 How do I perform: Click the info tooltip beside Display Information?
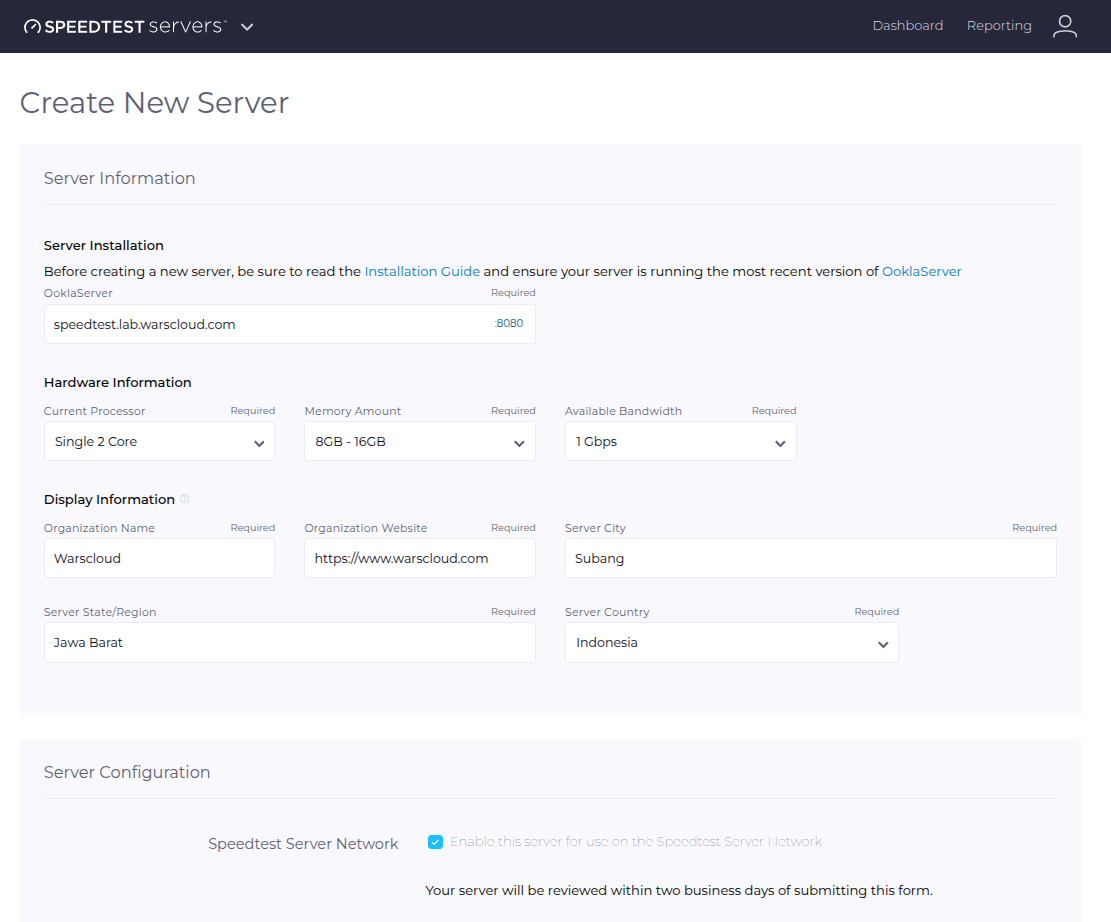pyautogui.click(x=186, y=497)
